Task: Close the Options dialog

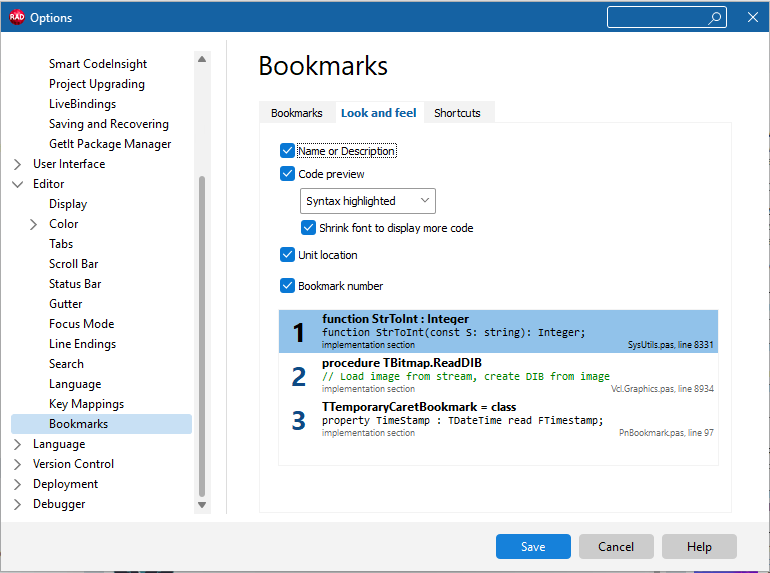Action: pyautogui.click(x=752, y=18)
